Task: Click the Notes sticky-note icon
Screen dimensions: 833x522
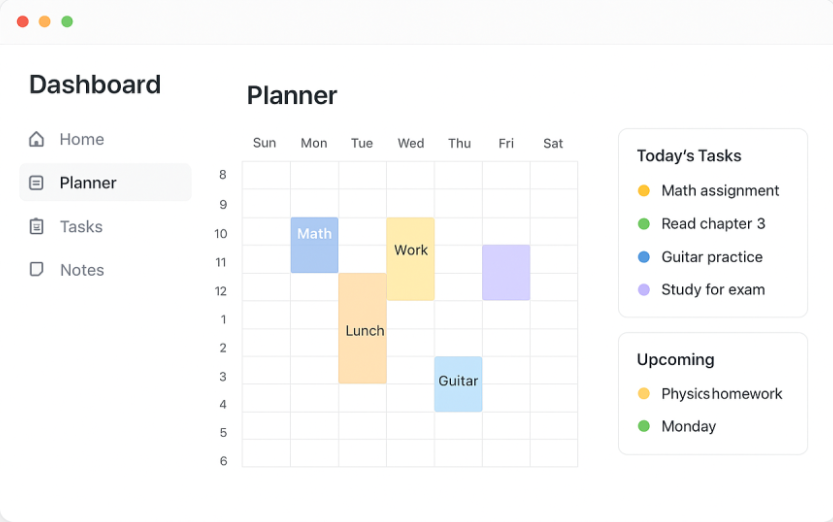Action: pyautogui.click(x=37, y=270)
